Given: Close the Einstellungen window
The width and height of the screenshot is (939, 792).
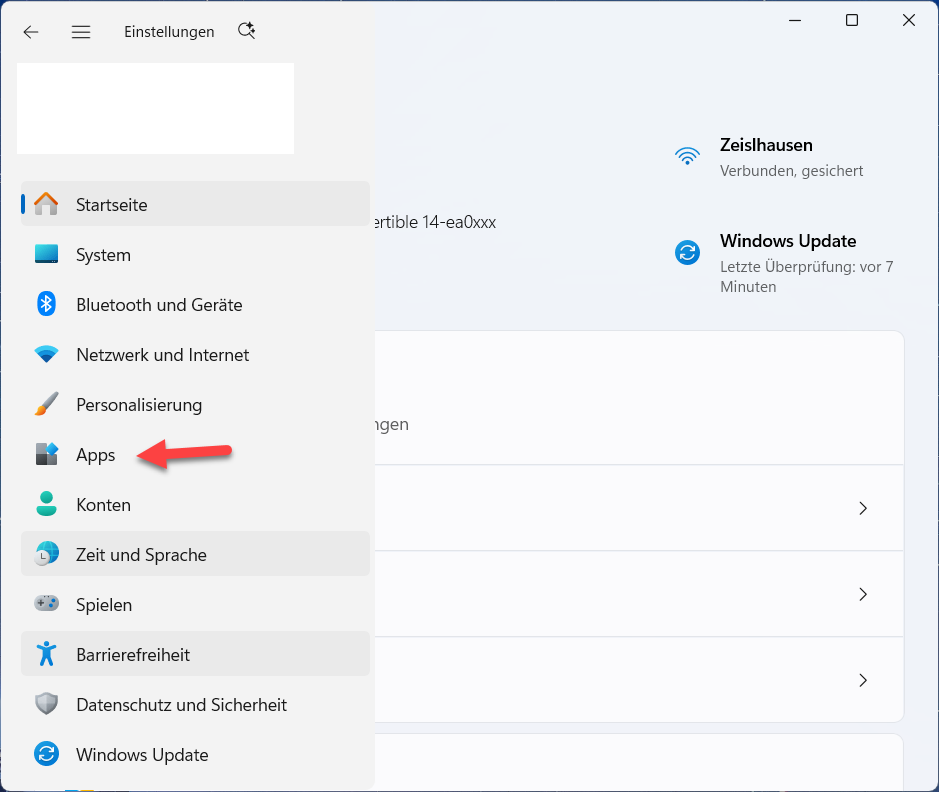Looking at the screenshot, I should coord(908,20).
